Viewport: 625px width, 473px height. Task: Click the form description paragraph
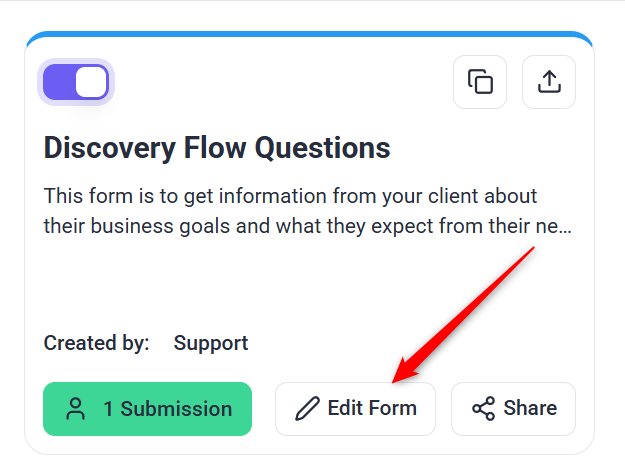307,211
